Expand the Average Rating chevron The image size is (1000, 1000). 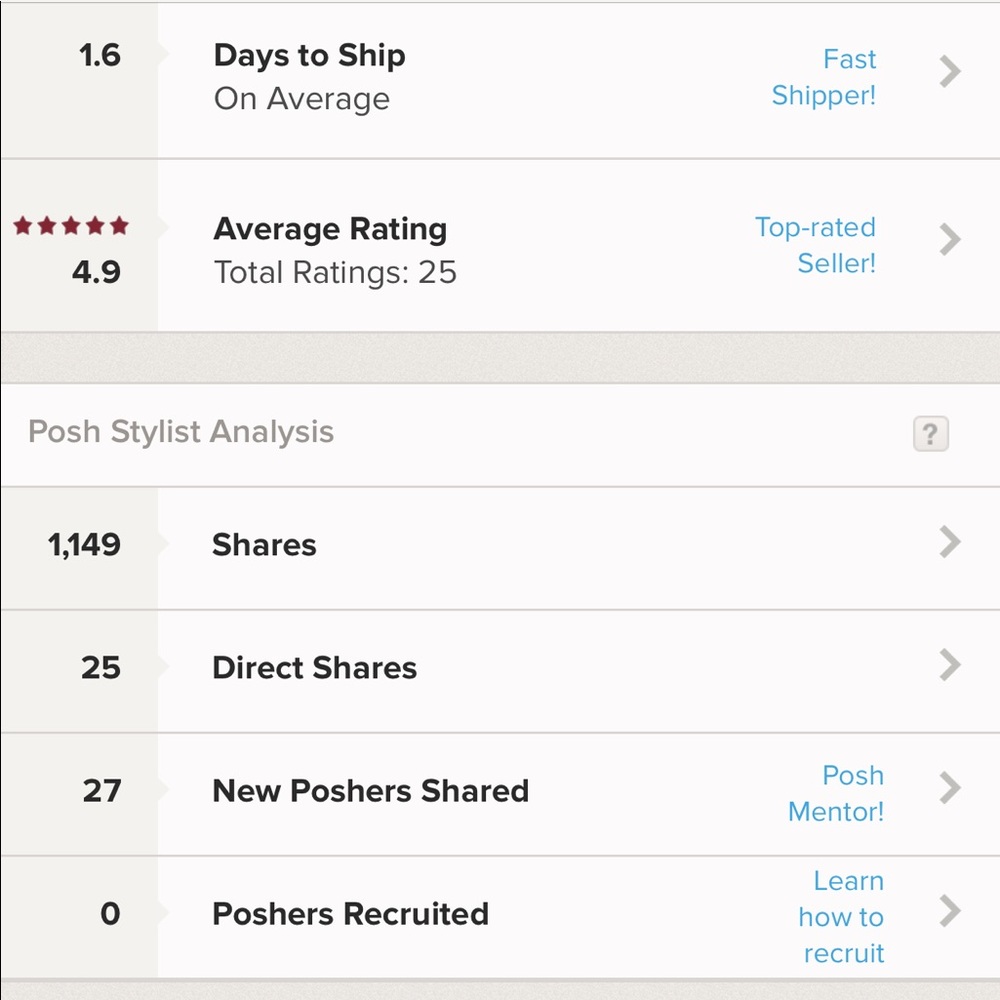[950, 240]
